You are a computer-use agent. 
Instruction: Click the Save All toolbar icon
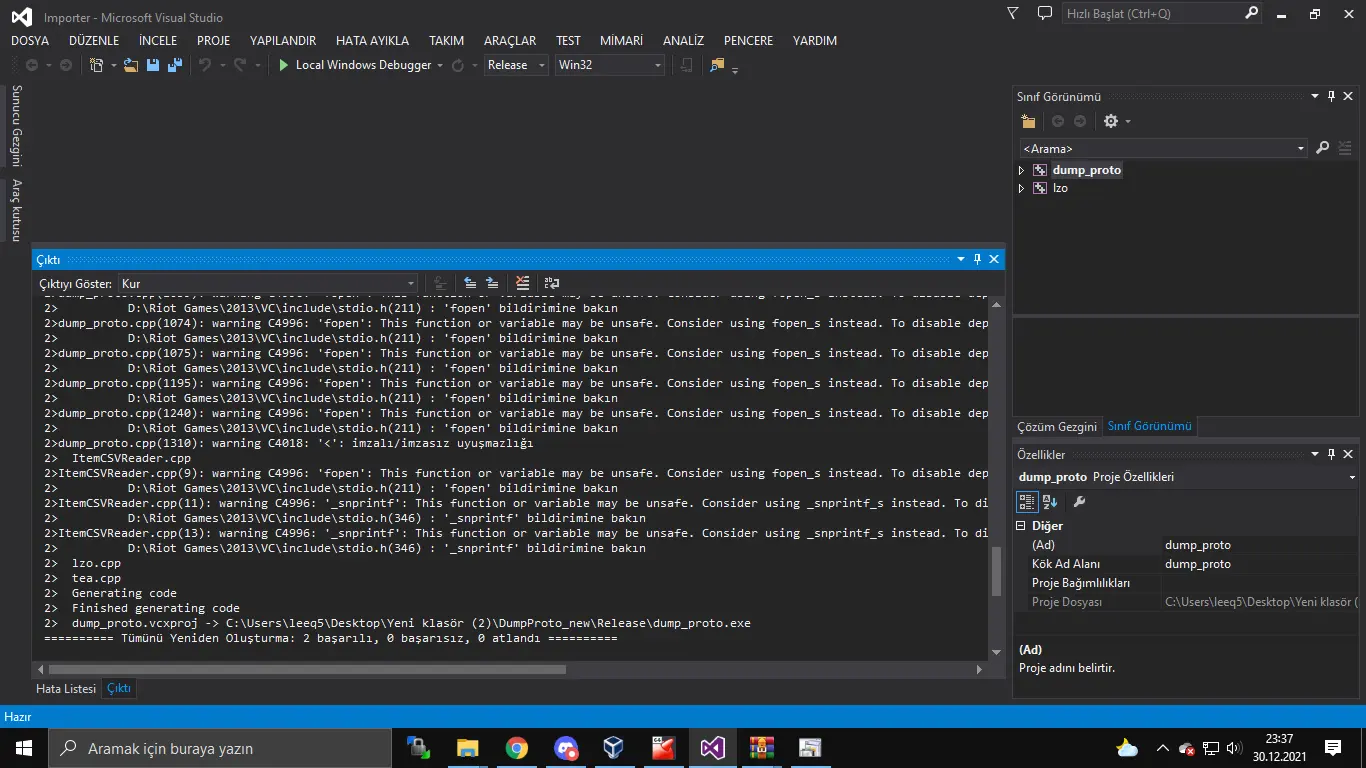175,65
